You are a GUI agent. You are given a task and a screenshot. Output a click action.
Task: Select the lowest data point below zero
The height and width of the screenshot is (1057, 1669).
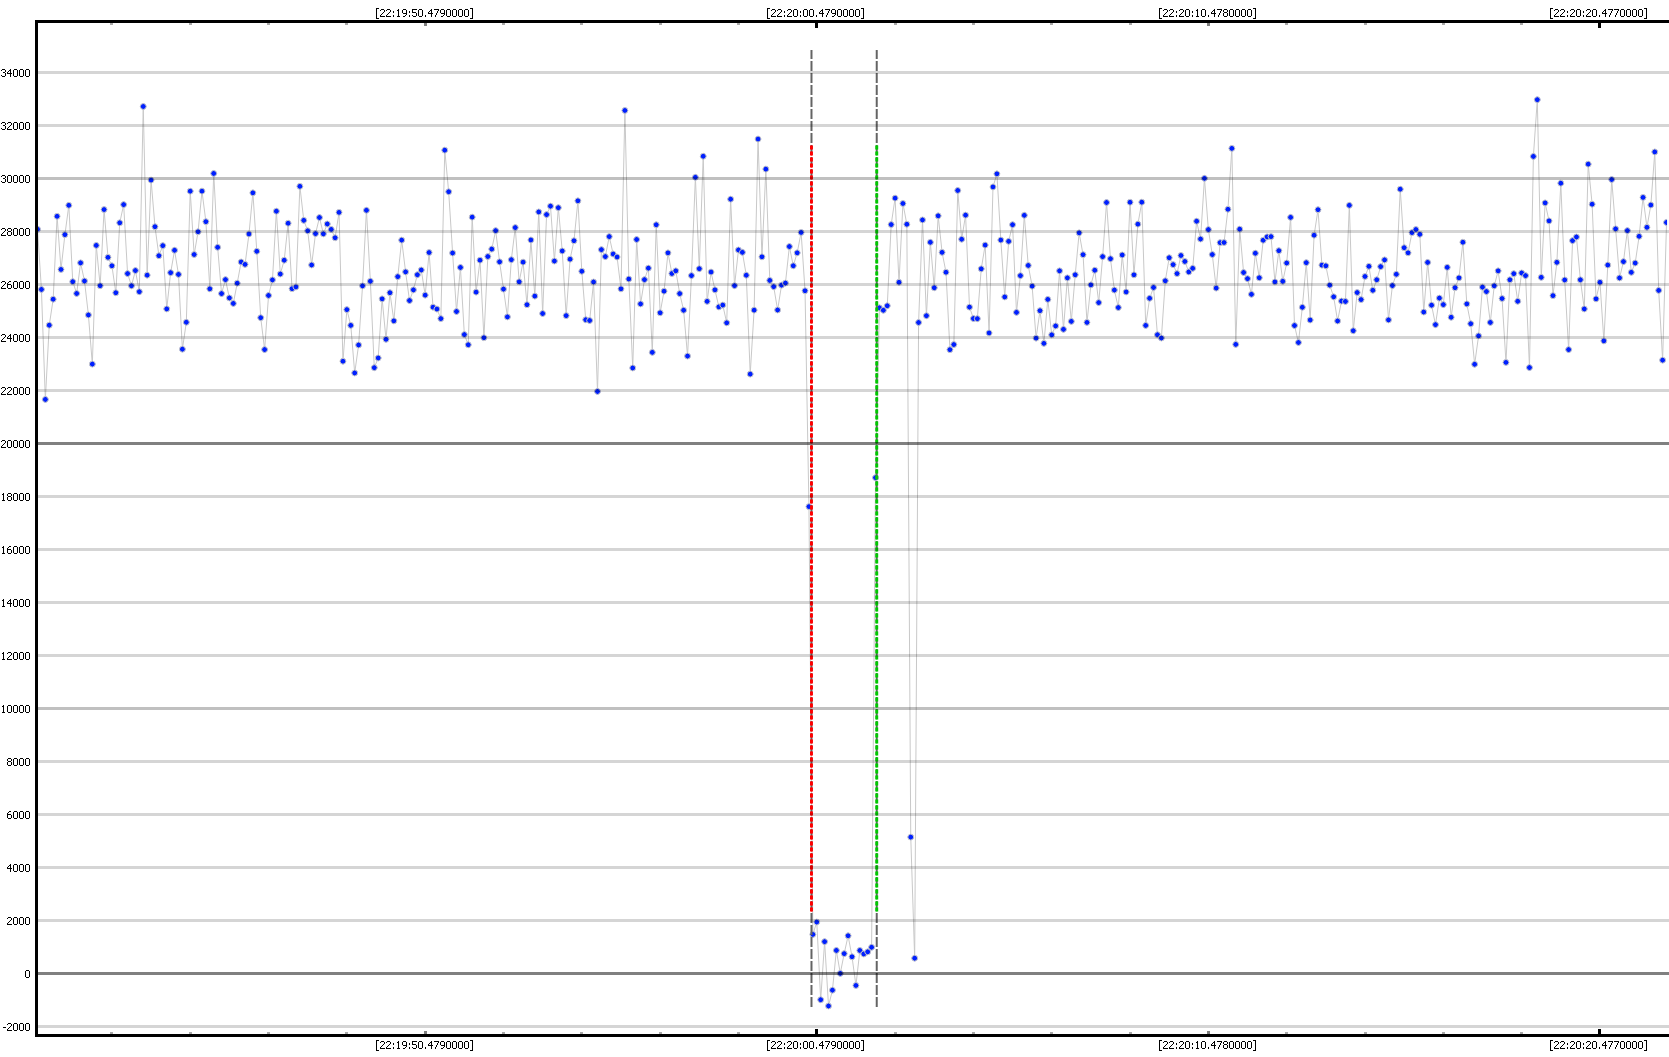[828, 1005]
